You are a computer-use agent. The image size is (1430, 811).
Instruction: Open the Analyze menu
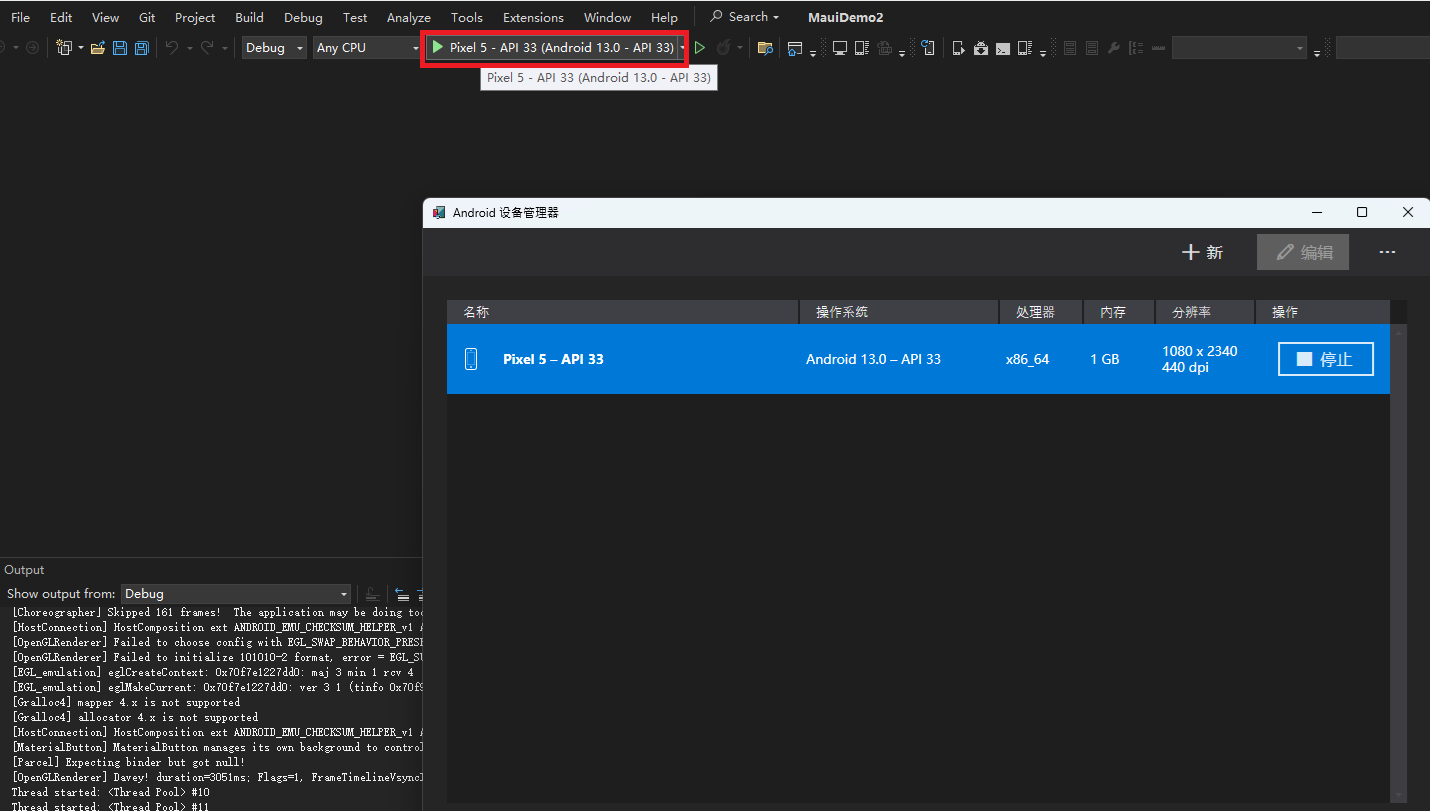[x=409, y=17]
